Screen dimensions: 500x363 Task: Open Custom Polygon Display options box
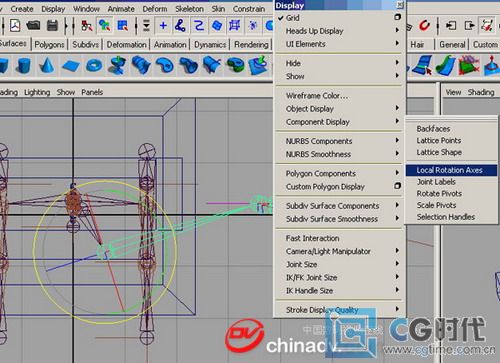(x=397, y=186)
